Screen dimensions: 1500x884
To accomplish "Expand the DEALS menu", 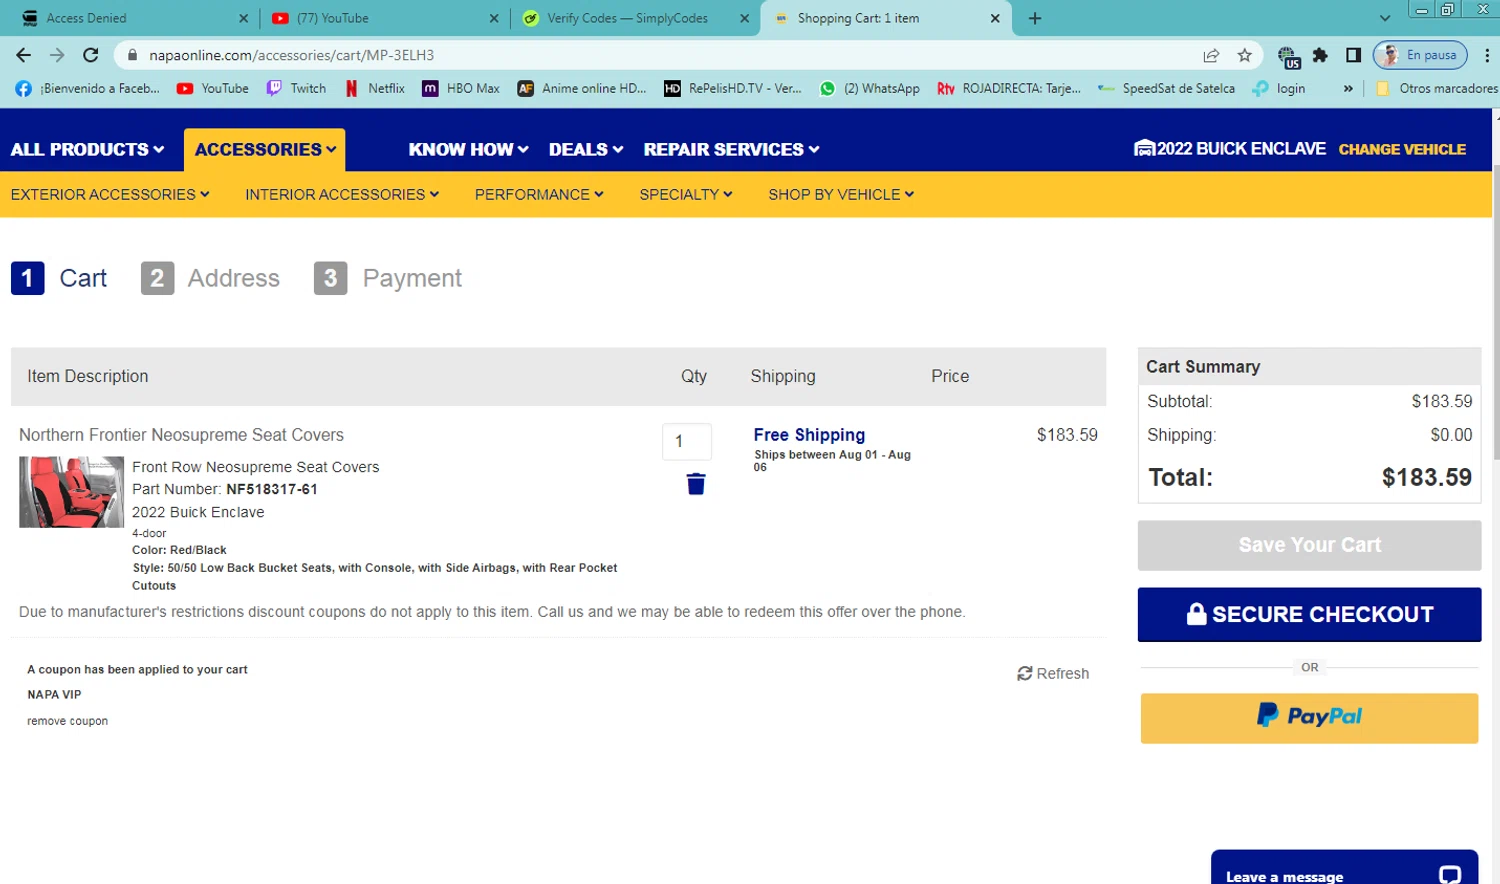I will 586,149.
